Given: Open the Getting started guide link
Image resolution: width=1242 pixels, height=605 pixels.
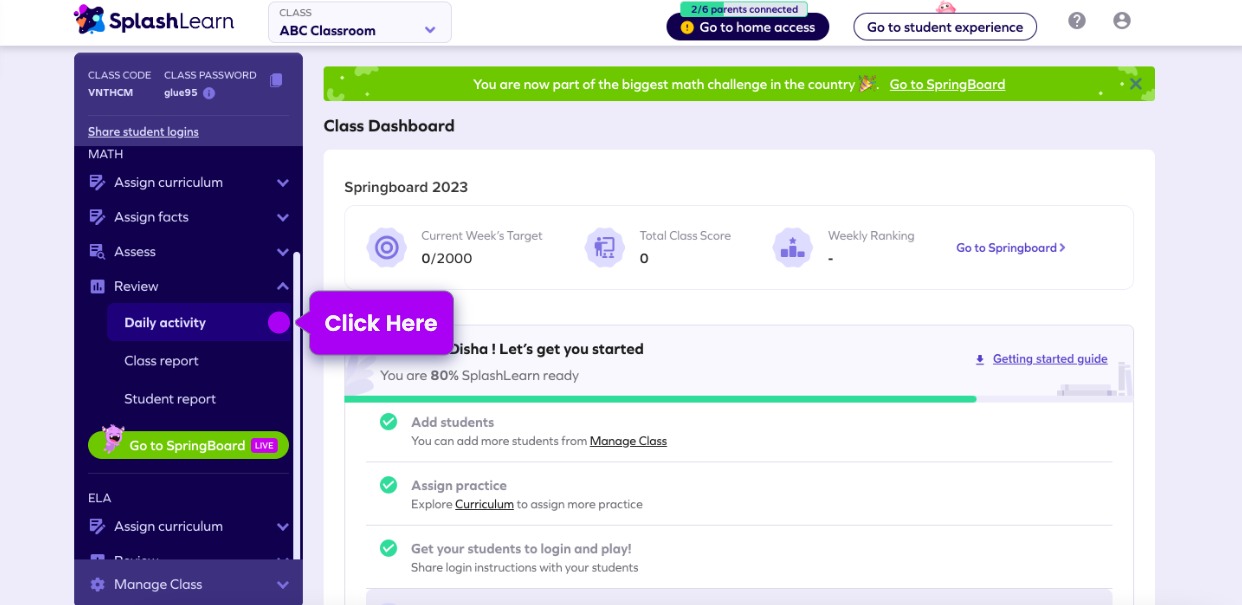Looking at the screenshot, I should [1049, 359].
